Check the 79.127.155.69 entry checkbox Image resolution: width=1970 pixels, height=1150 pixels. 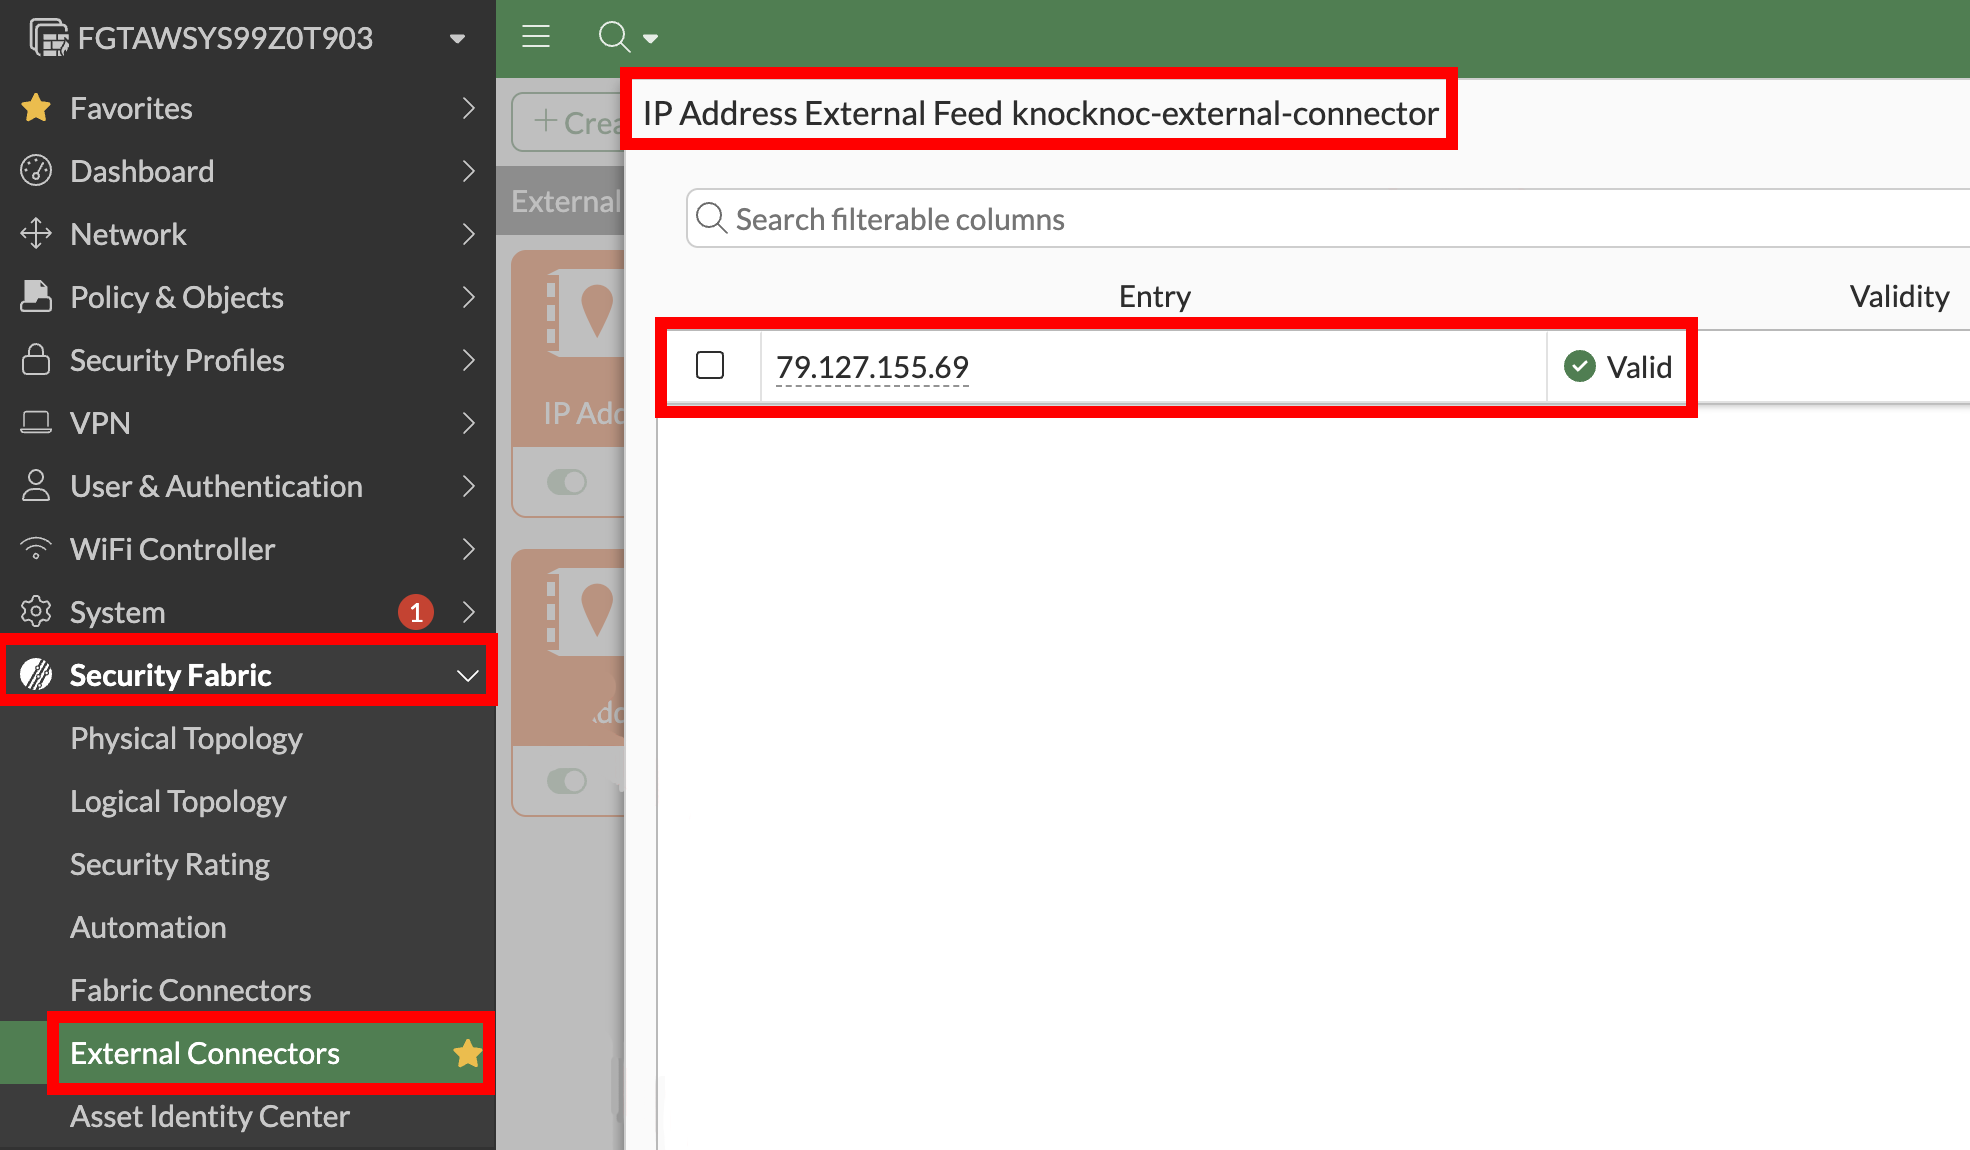tap(710, 366)
